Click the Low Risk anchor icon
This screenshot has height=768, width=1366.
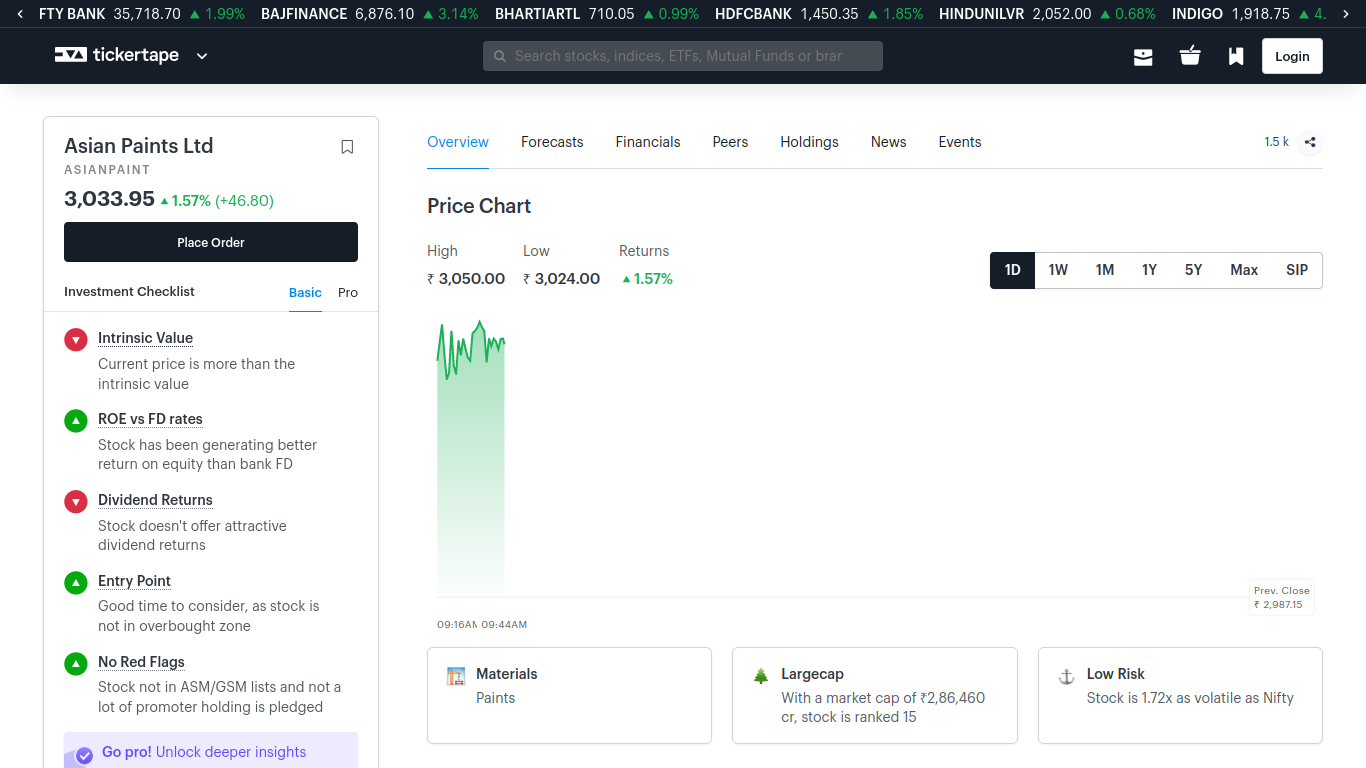1067,676
